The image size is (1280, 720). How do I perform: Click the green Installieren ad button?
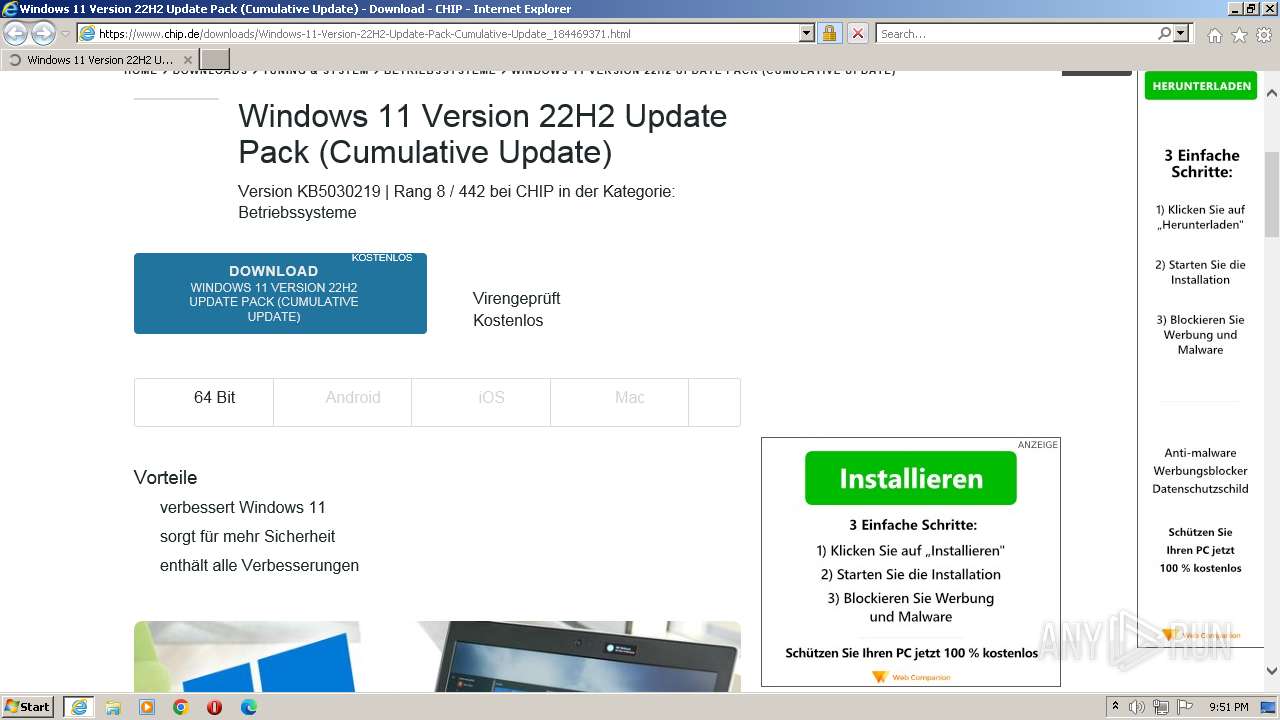pos(911,478)
